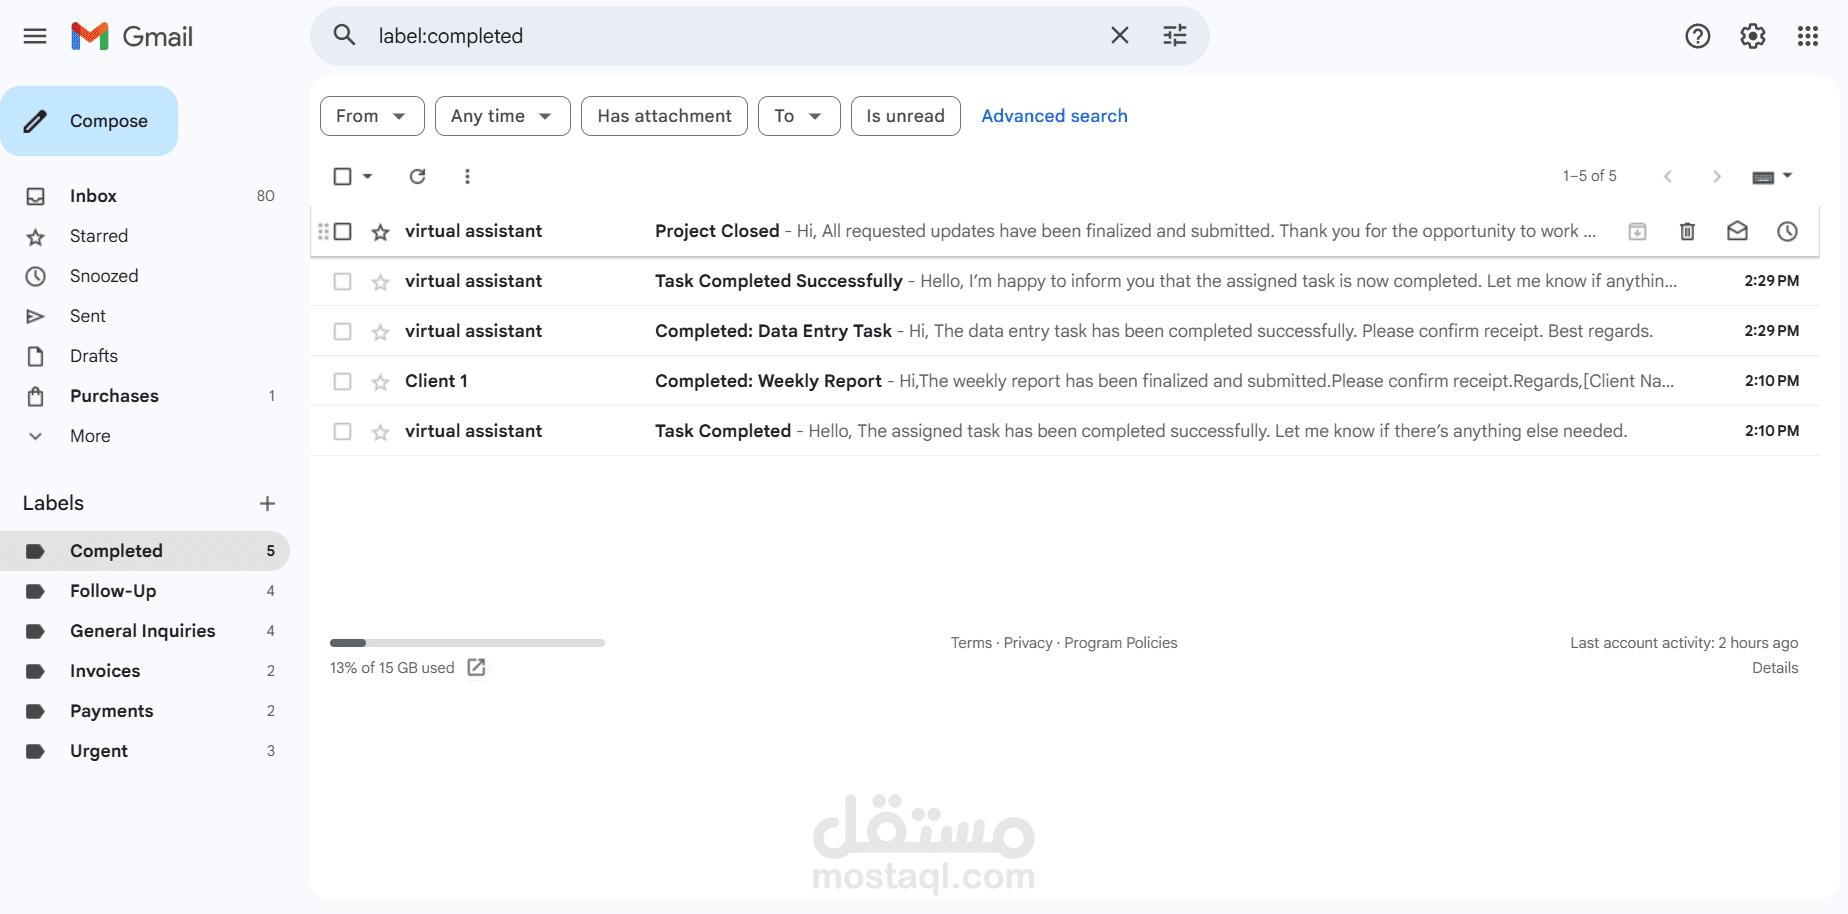
Task: Check the Completed: Weekly Report email checkbox
Action: tap(342, 381)
